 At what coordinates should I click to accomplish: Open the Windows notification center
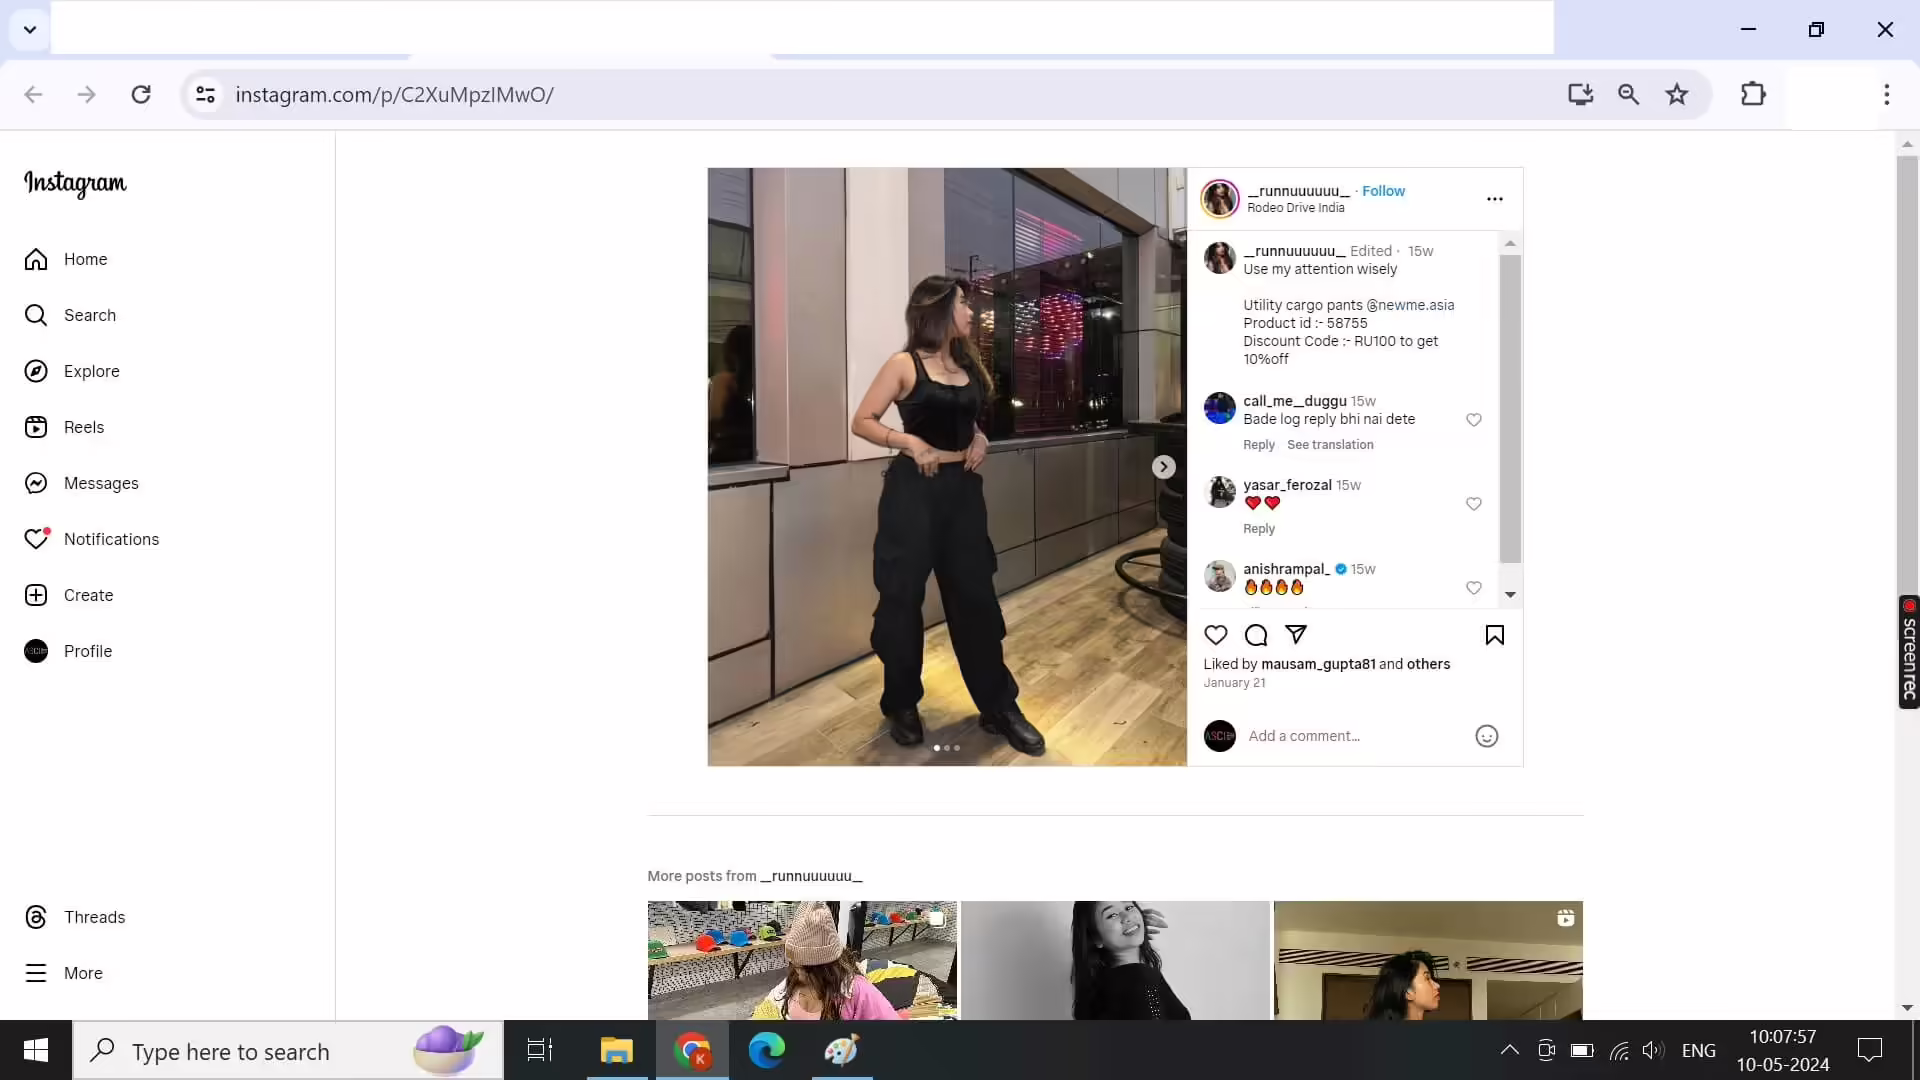[x=1870, y=1050]
